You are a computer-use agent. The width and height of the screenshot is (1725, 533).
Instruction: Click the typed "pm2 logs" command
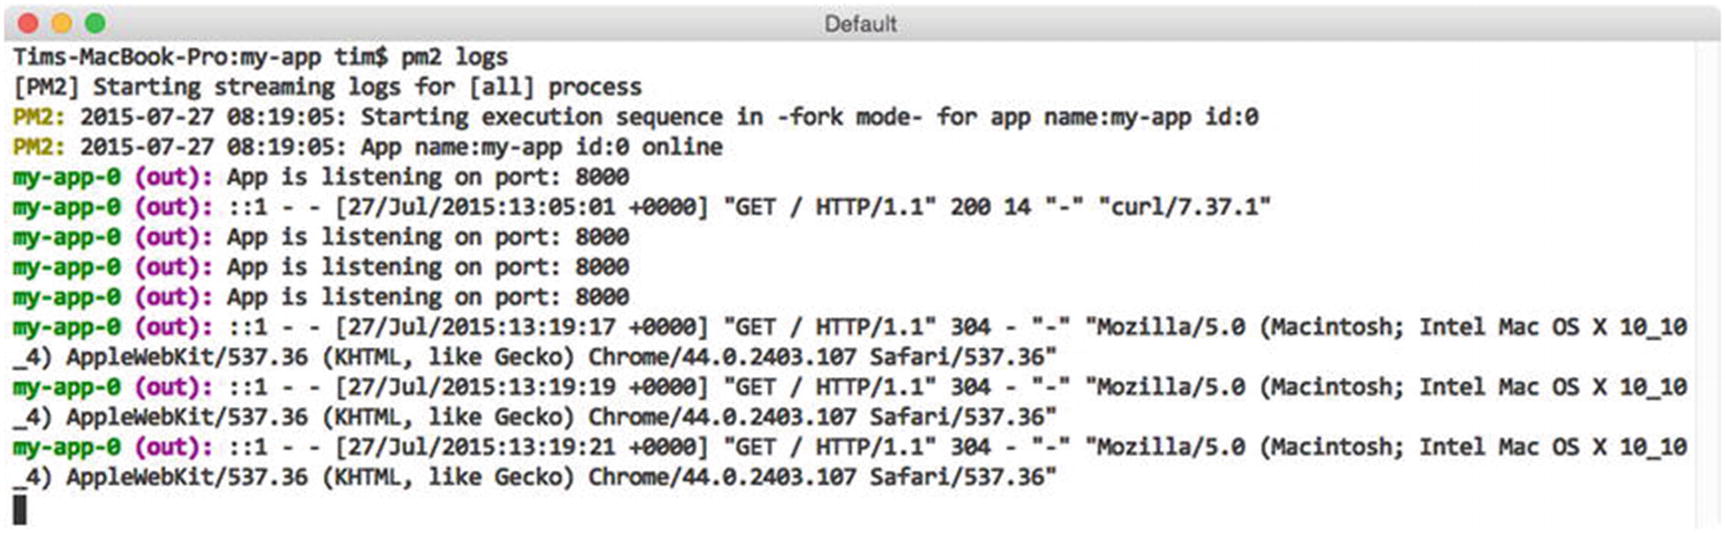(454, 57)
